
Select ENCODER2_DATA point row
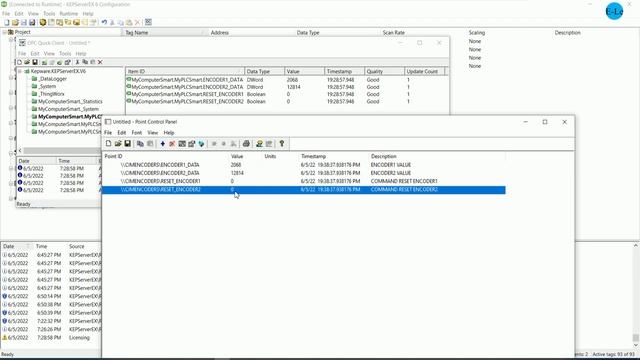click(304, 173)
